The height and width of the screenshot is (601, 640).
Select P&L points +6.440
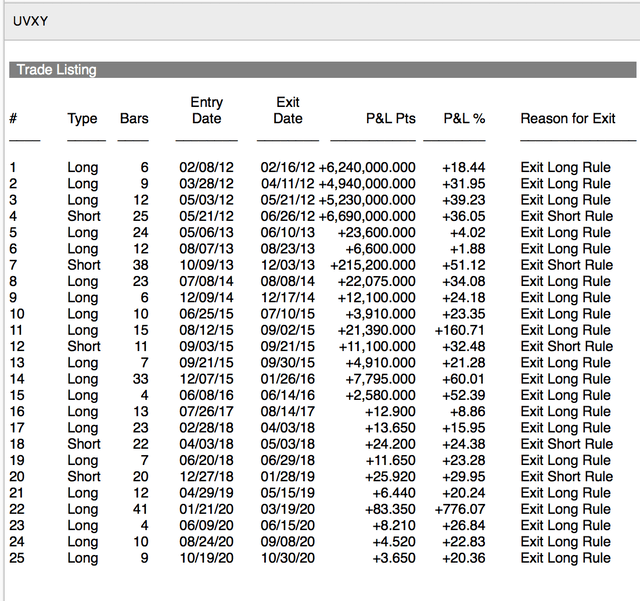394,493
